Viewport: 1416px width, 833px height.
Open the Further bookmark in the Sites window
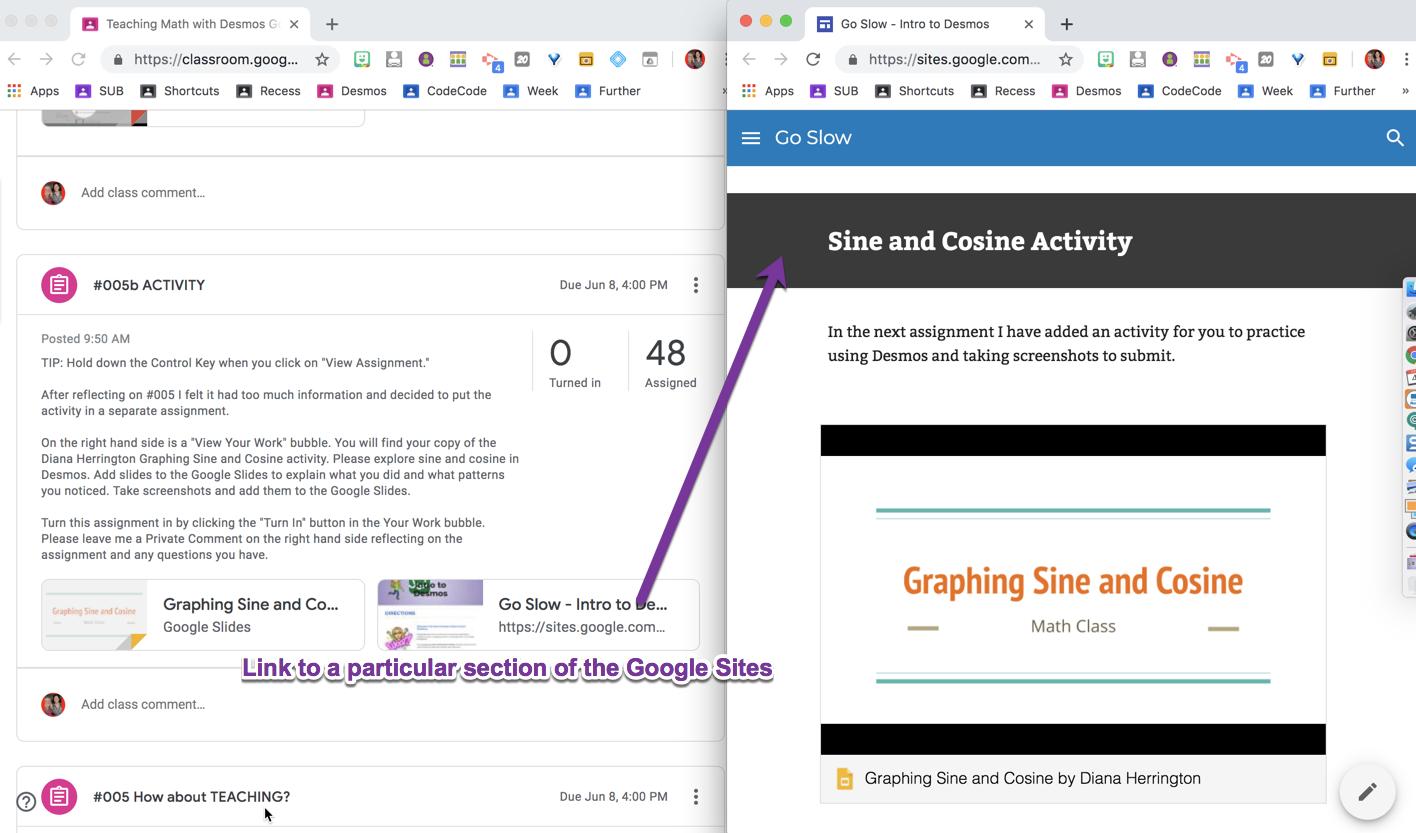pos(1342,91)
